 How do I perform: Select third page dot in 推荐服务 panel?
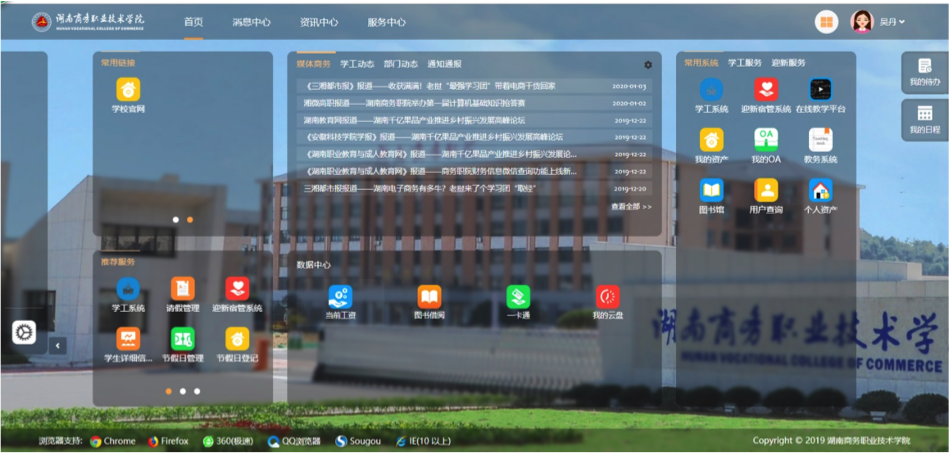tap(197, 391)
